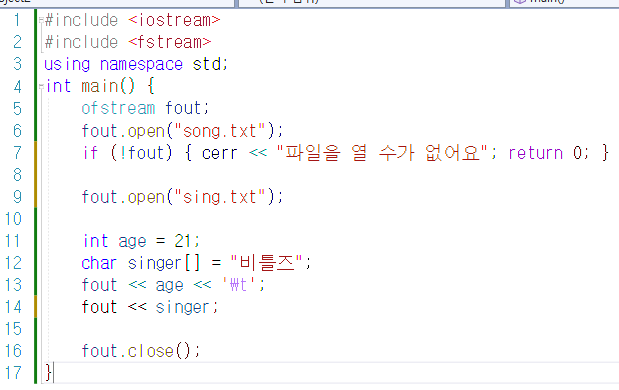This screenshot has width=619, height=390.
Task: Click the main function name
Action: pyautogui.click(x=99, y=86)
